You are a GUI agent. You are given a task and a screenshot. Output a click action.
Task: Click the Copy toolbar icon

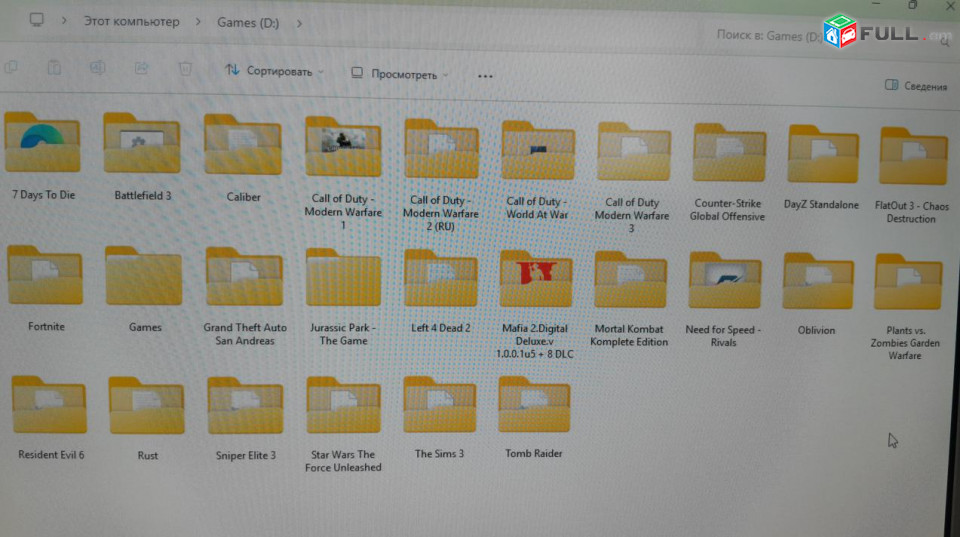(11, 67)
